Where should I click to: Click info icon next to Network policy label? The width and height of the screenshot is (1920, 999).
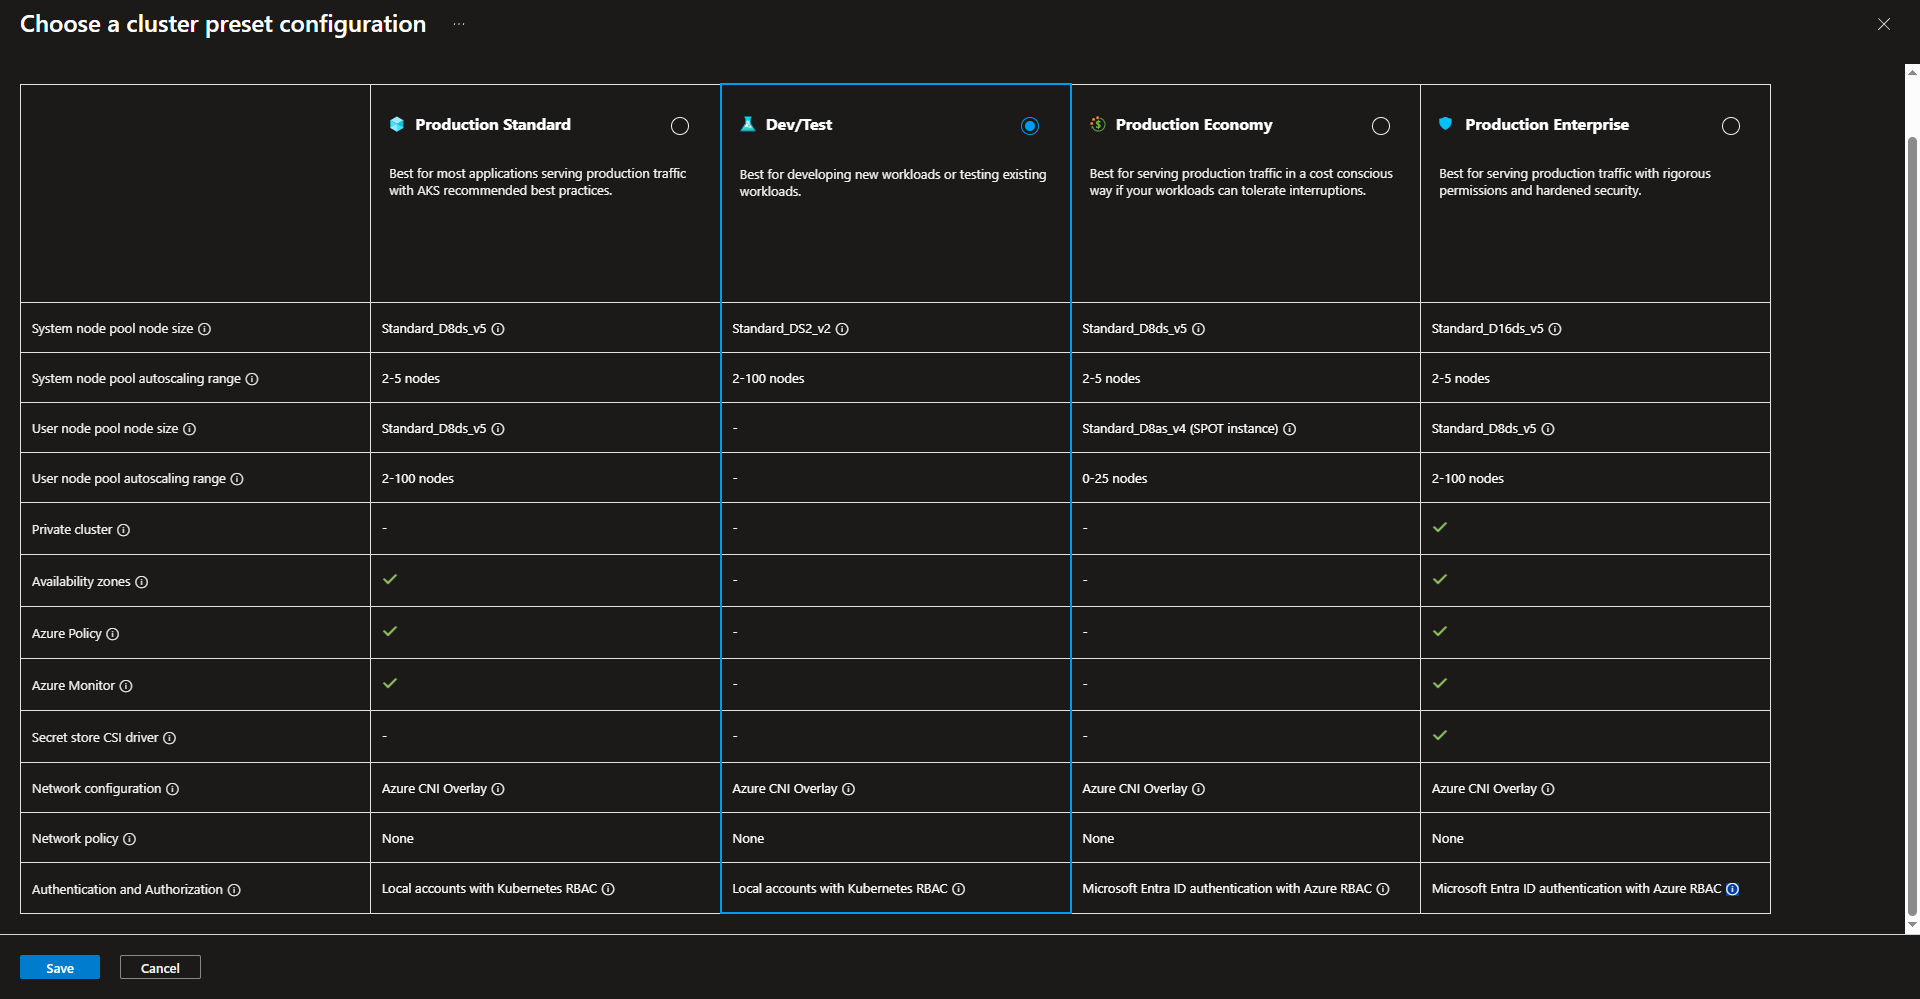[x=130, y=839]
